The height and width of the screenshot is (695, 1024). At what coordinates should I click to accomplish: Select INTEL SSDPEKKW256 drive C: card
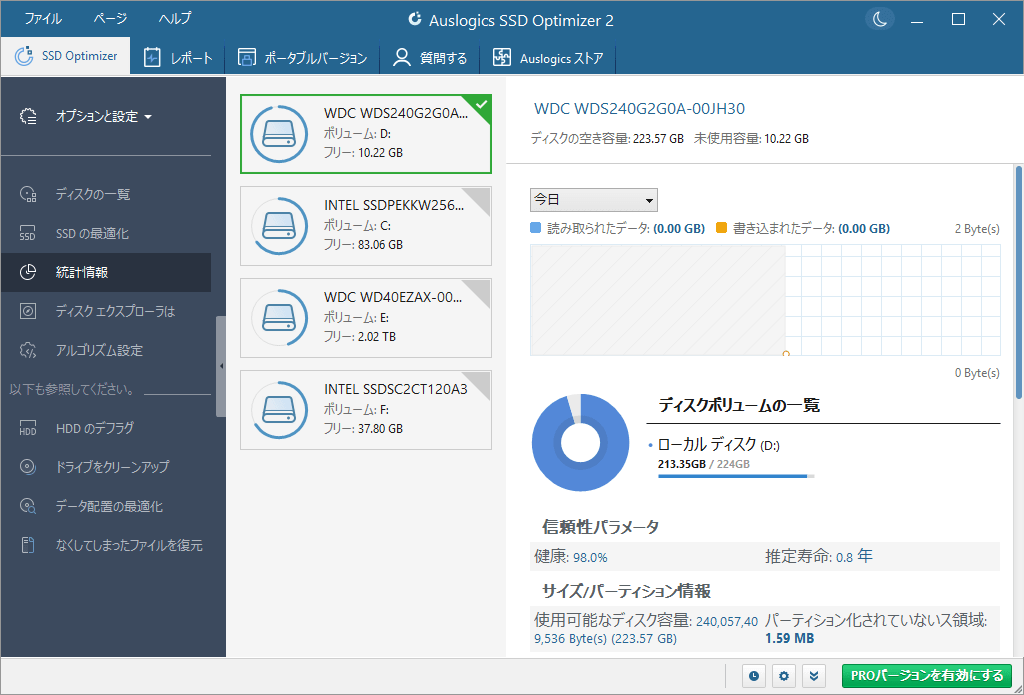point(366,225)
